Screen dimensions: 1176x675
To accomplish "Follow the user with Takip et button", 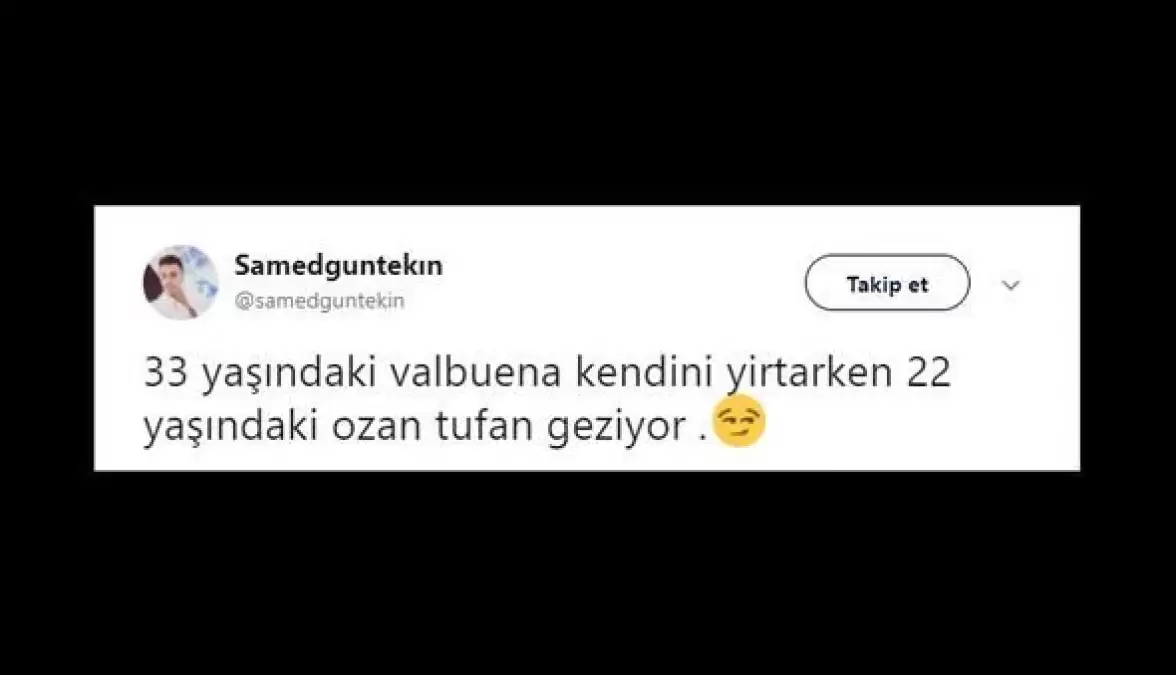I will (887, 283).
